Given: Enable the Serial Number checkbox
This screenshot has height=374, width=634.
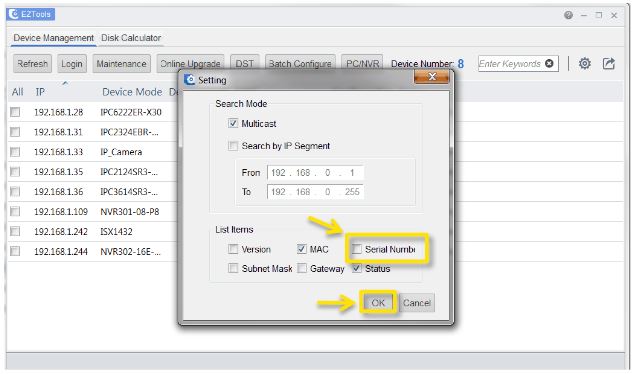Looking at the screenshot, I should pyautogui.click(x=356, y=249).
